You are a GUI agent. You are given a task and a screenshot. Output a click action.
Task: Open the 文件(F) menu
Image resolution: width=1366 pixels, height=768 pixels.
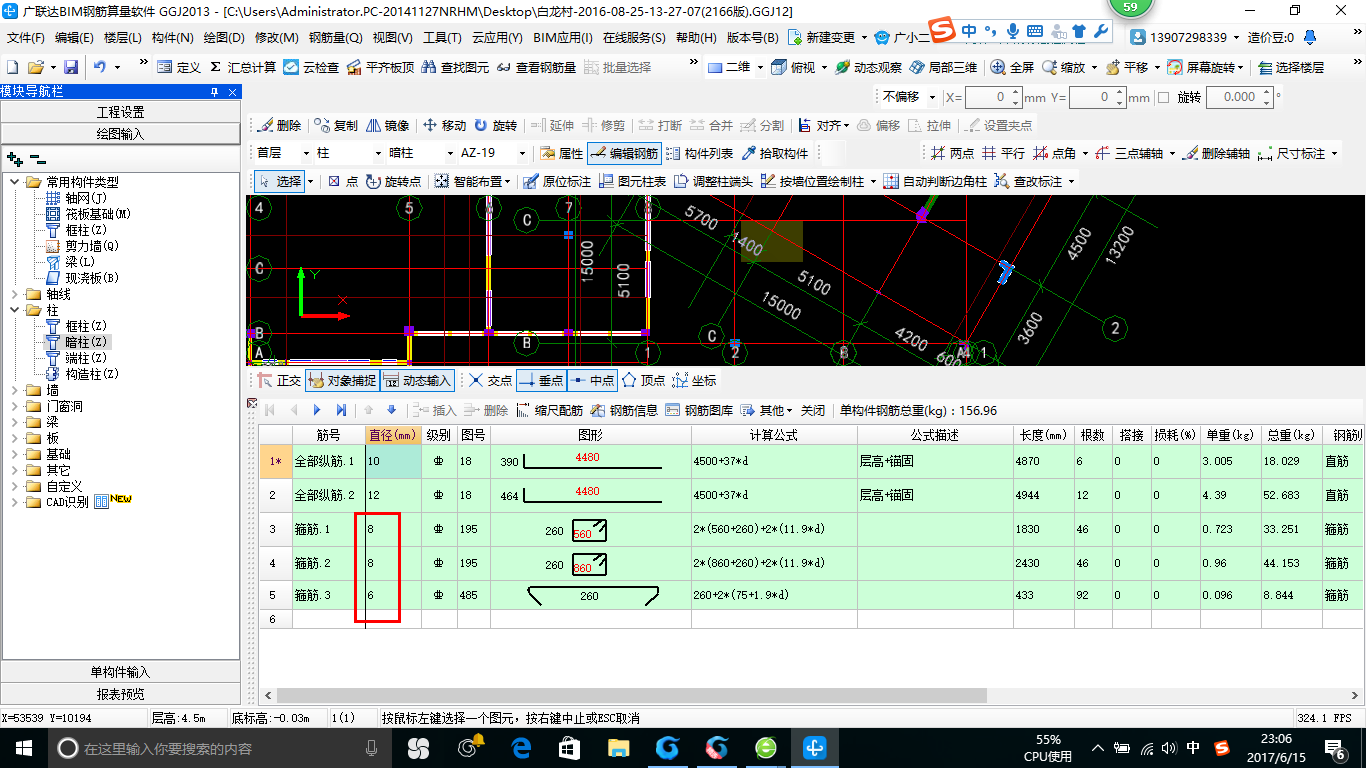coord(26,37)
